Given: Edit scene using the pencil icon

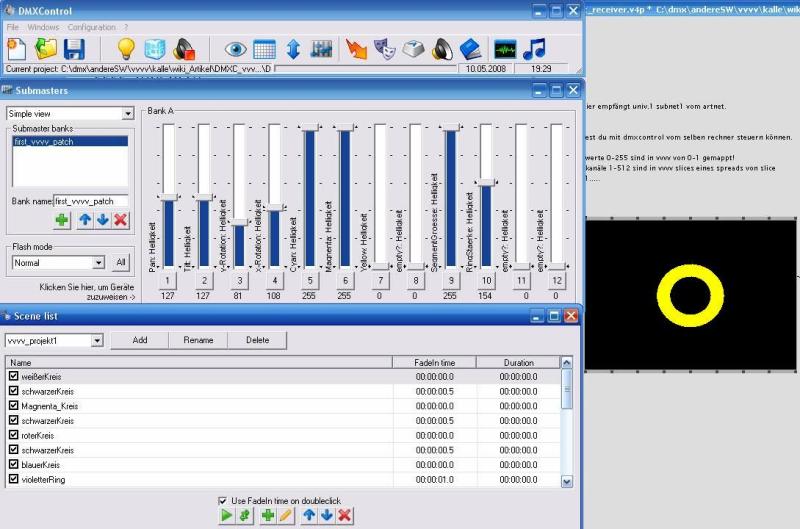Looking at the screenshot, I should click(x=285, y=515).
